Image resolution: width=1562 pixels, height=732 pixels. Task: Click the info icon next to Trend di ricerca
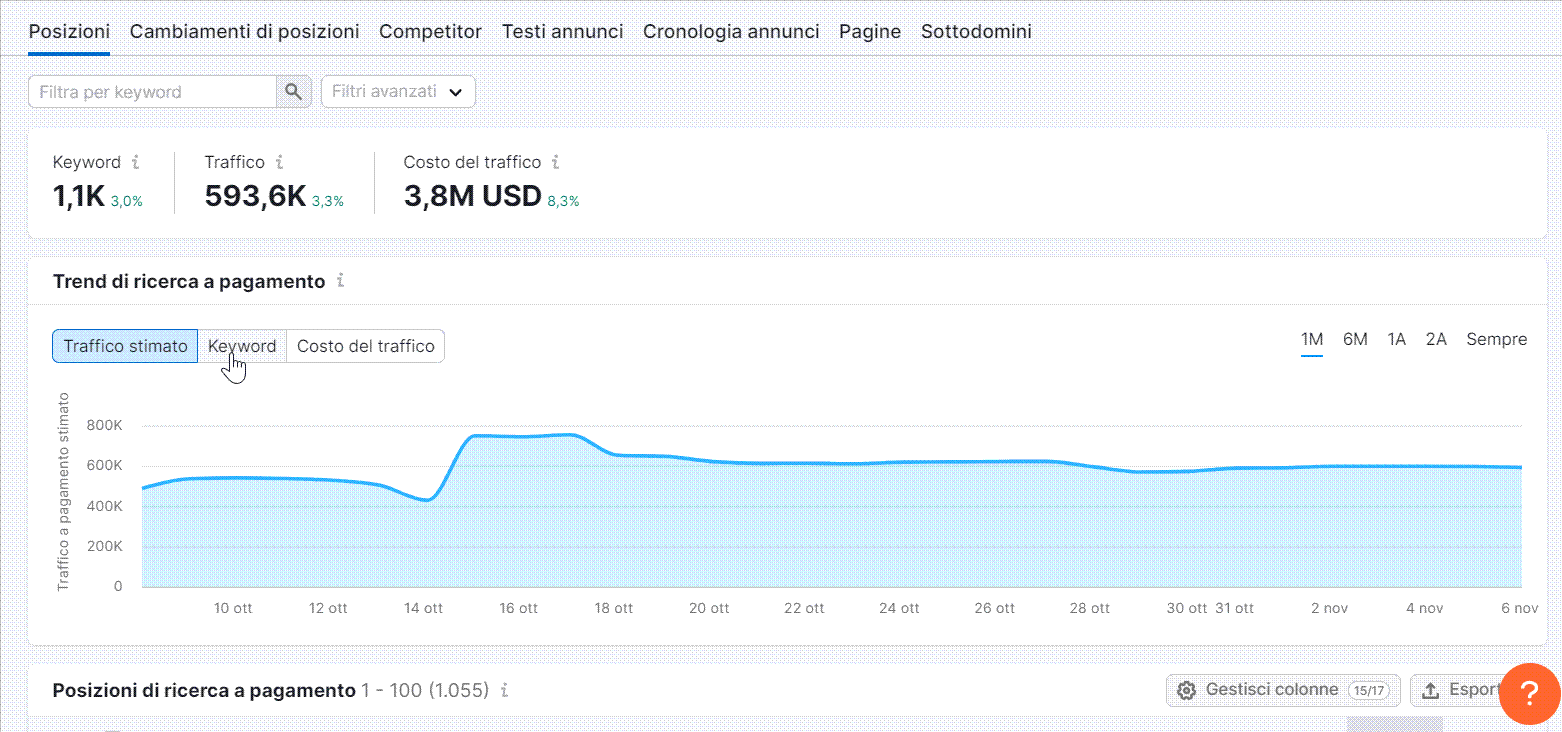click(340, 281)
